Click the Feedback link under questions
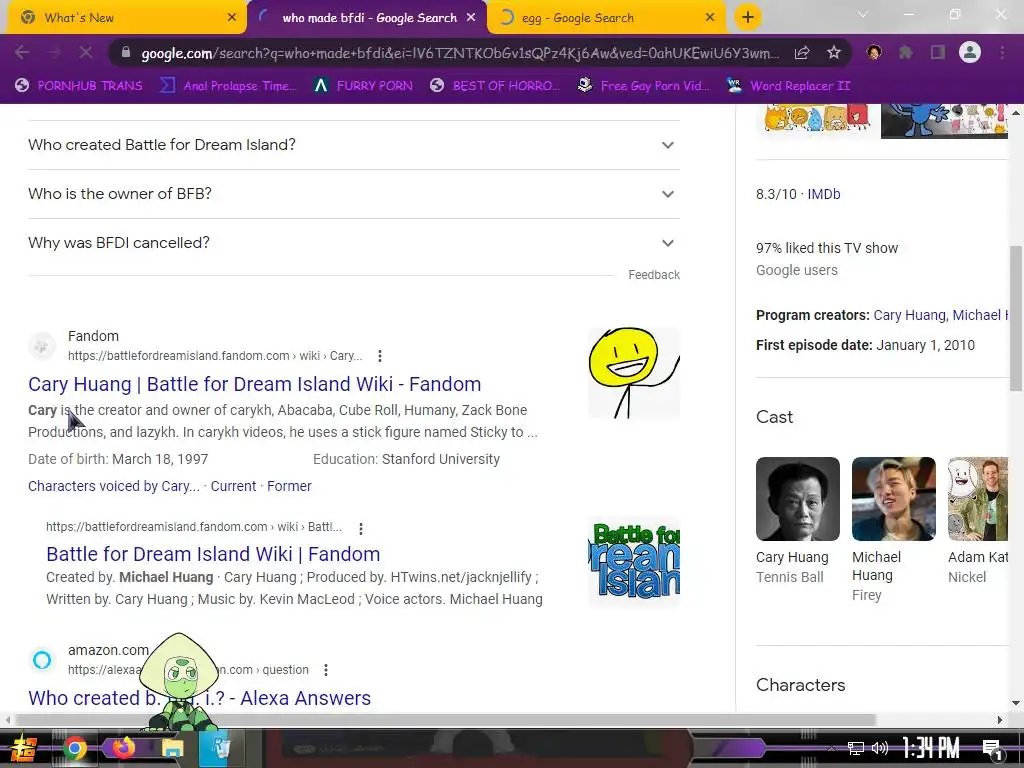Image resolution: width=1024 pixels, height=768 pixels. click(654, 275)
